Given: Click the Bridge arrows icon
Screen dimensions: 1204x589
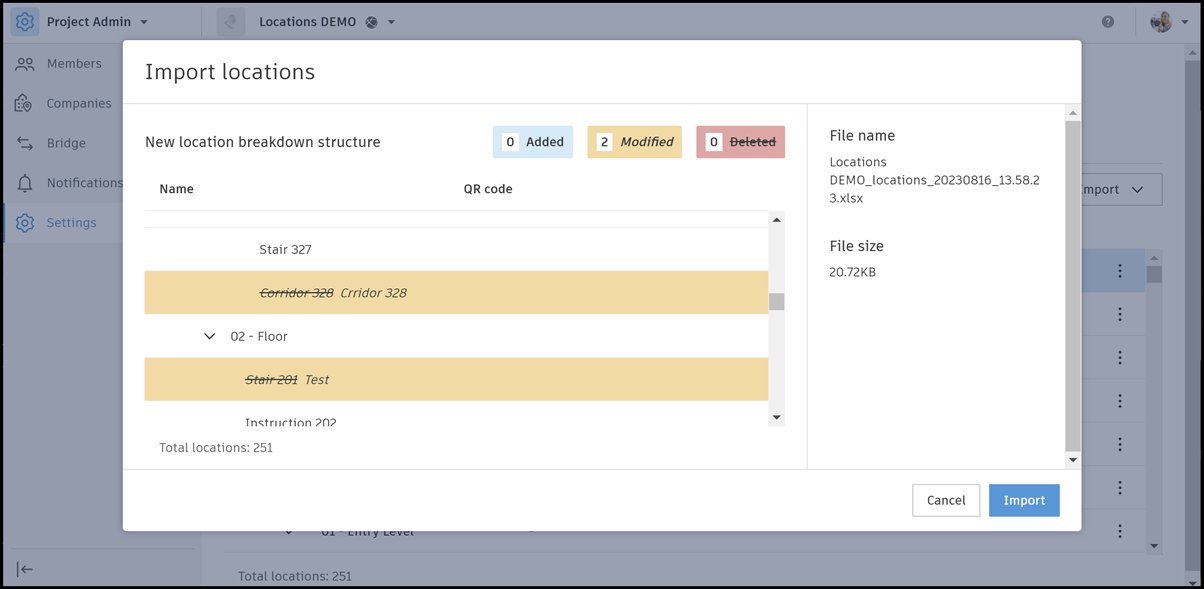Looking at the screenshot, I should 25,143.
